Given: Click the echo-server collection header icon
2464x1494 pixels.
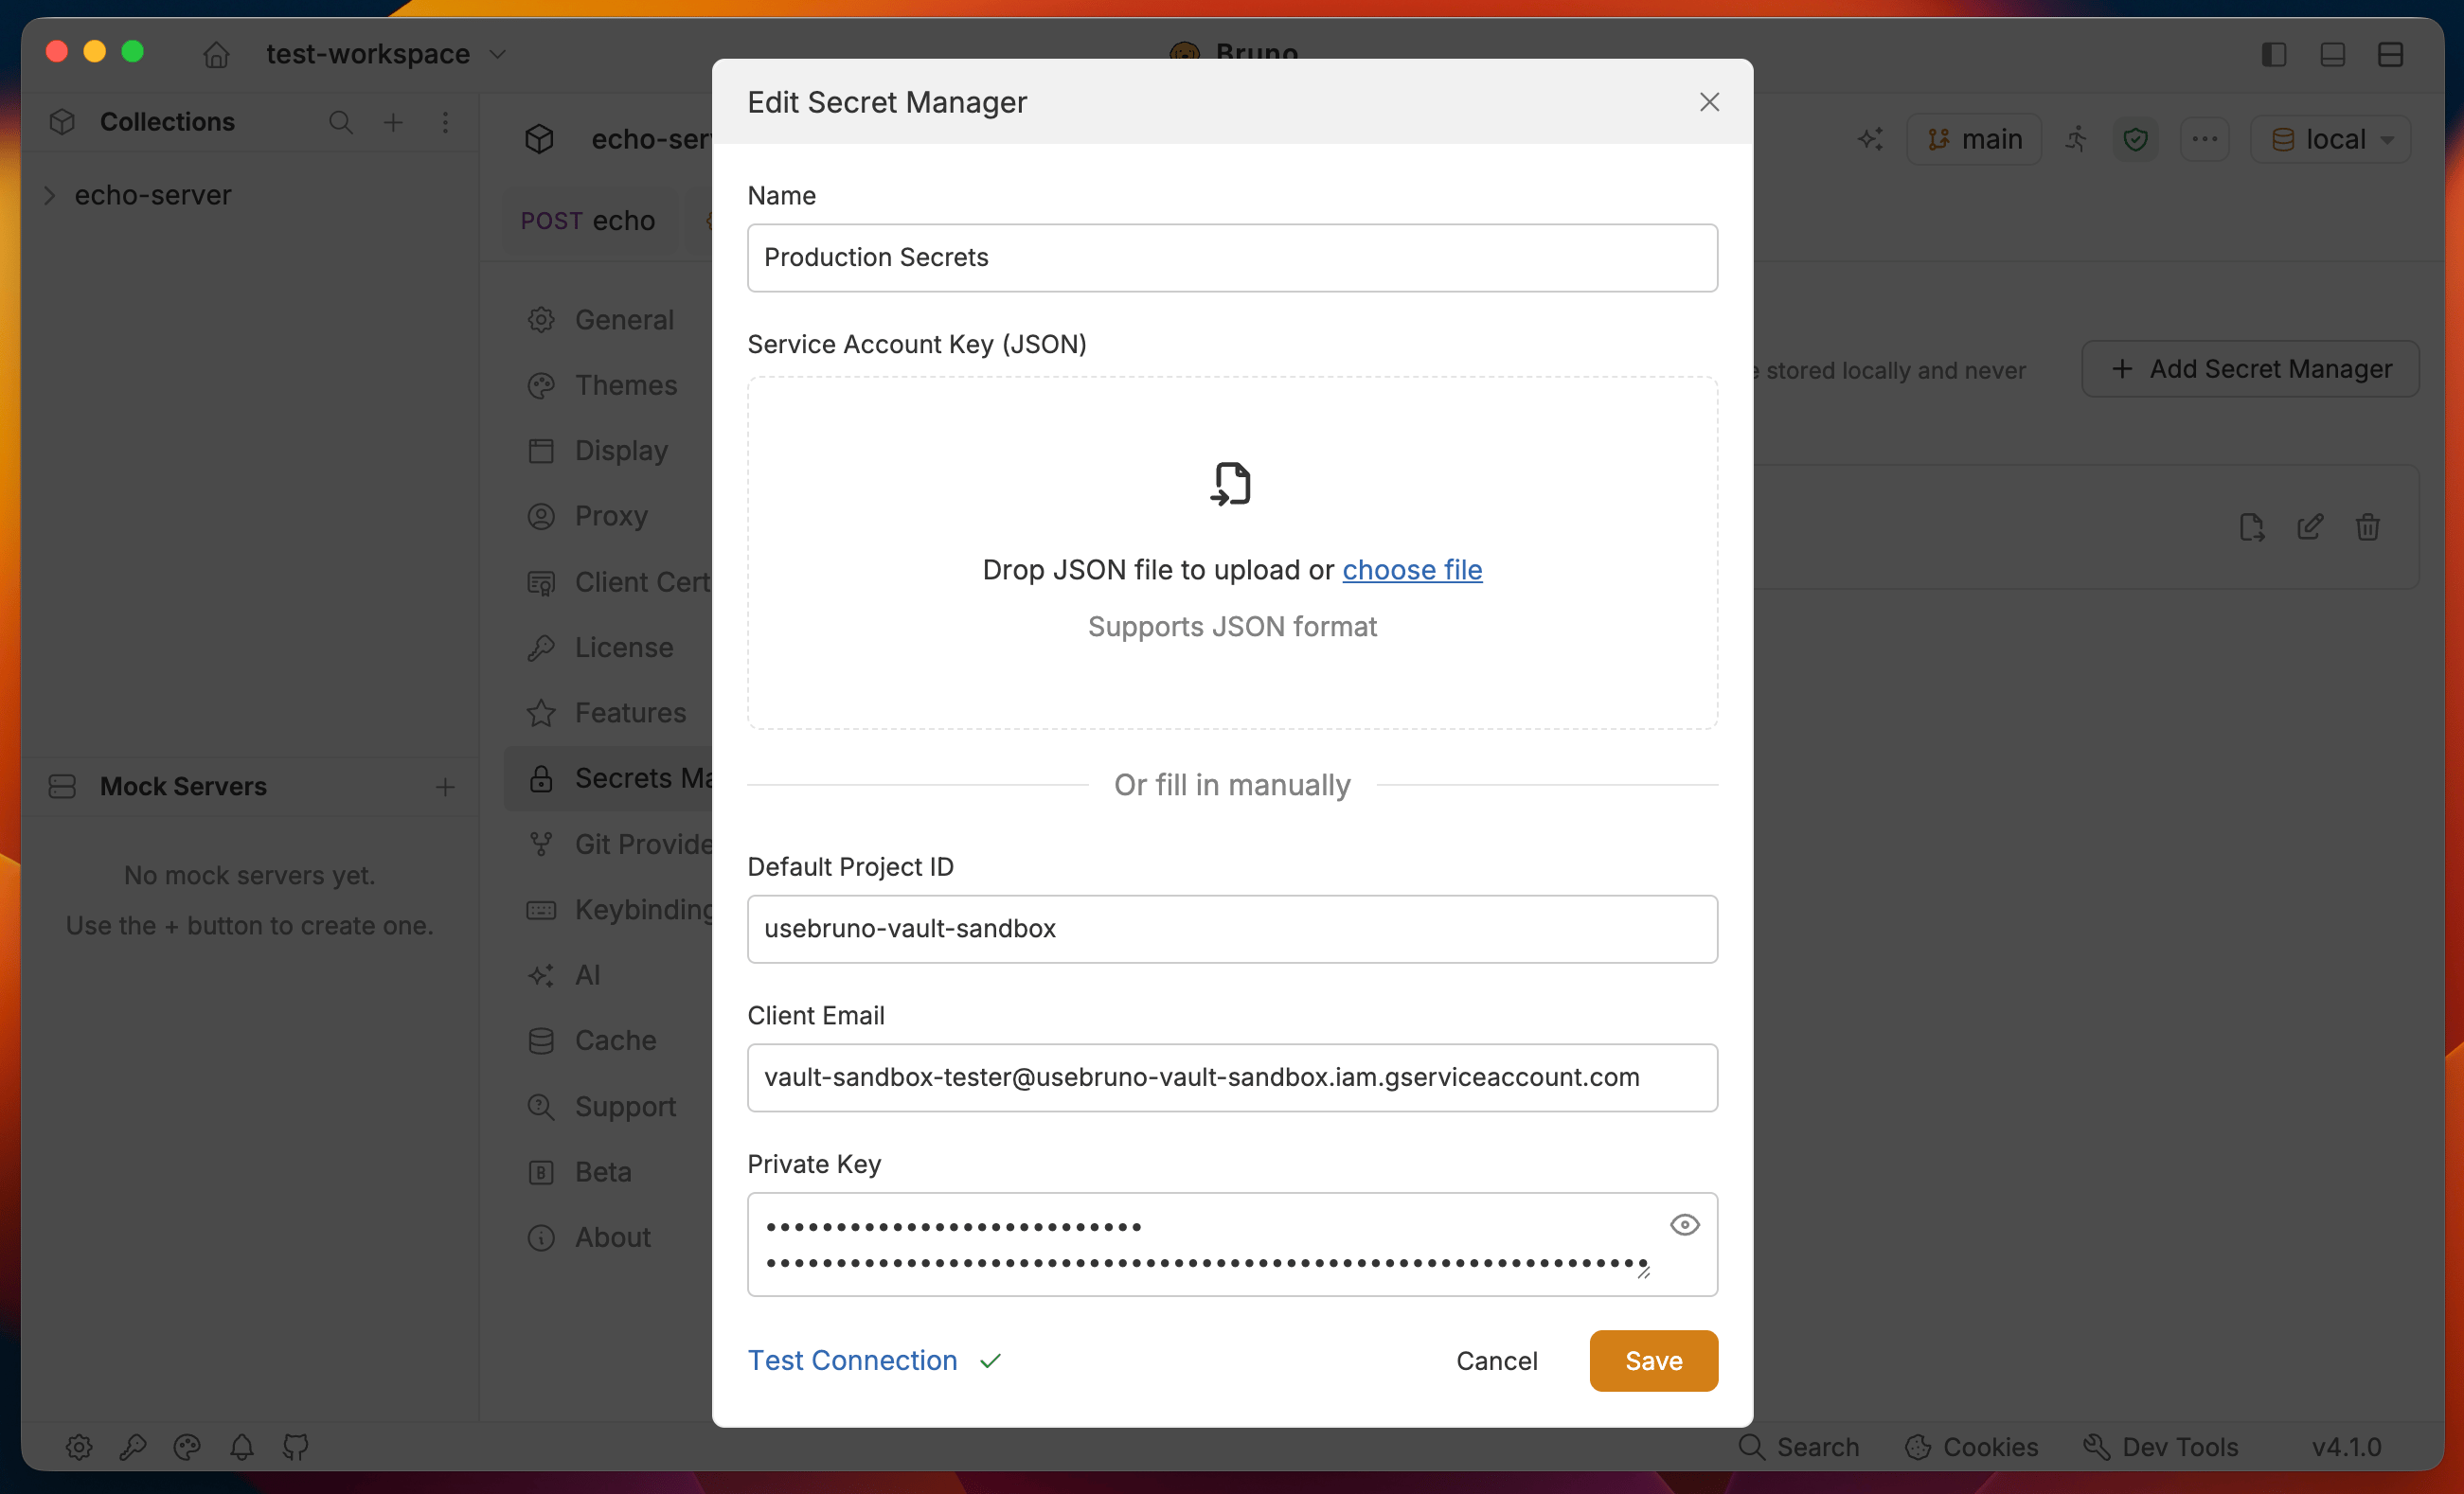Looking at the screenshot, I should (540, 139).
